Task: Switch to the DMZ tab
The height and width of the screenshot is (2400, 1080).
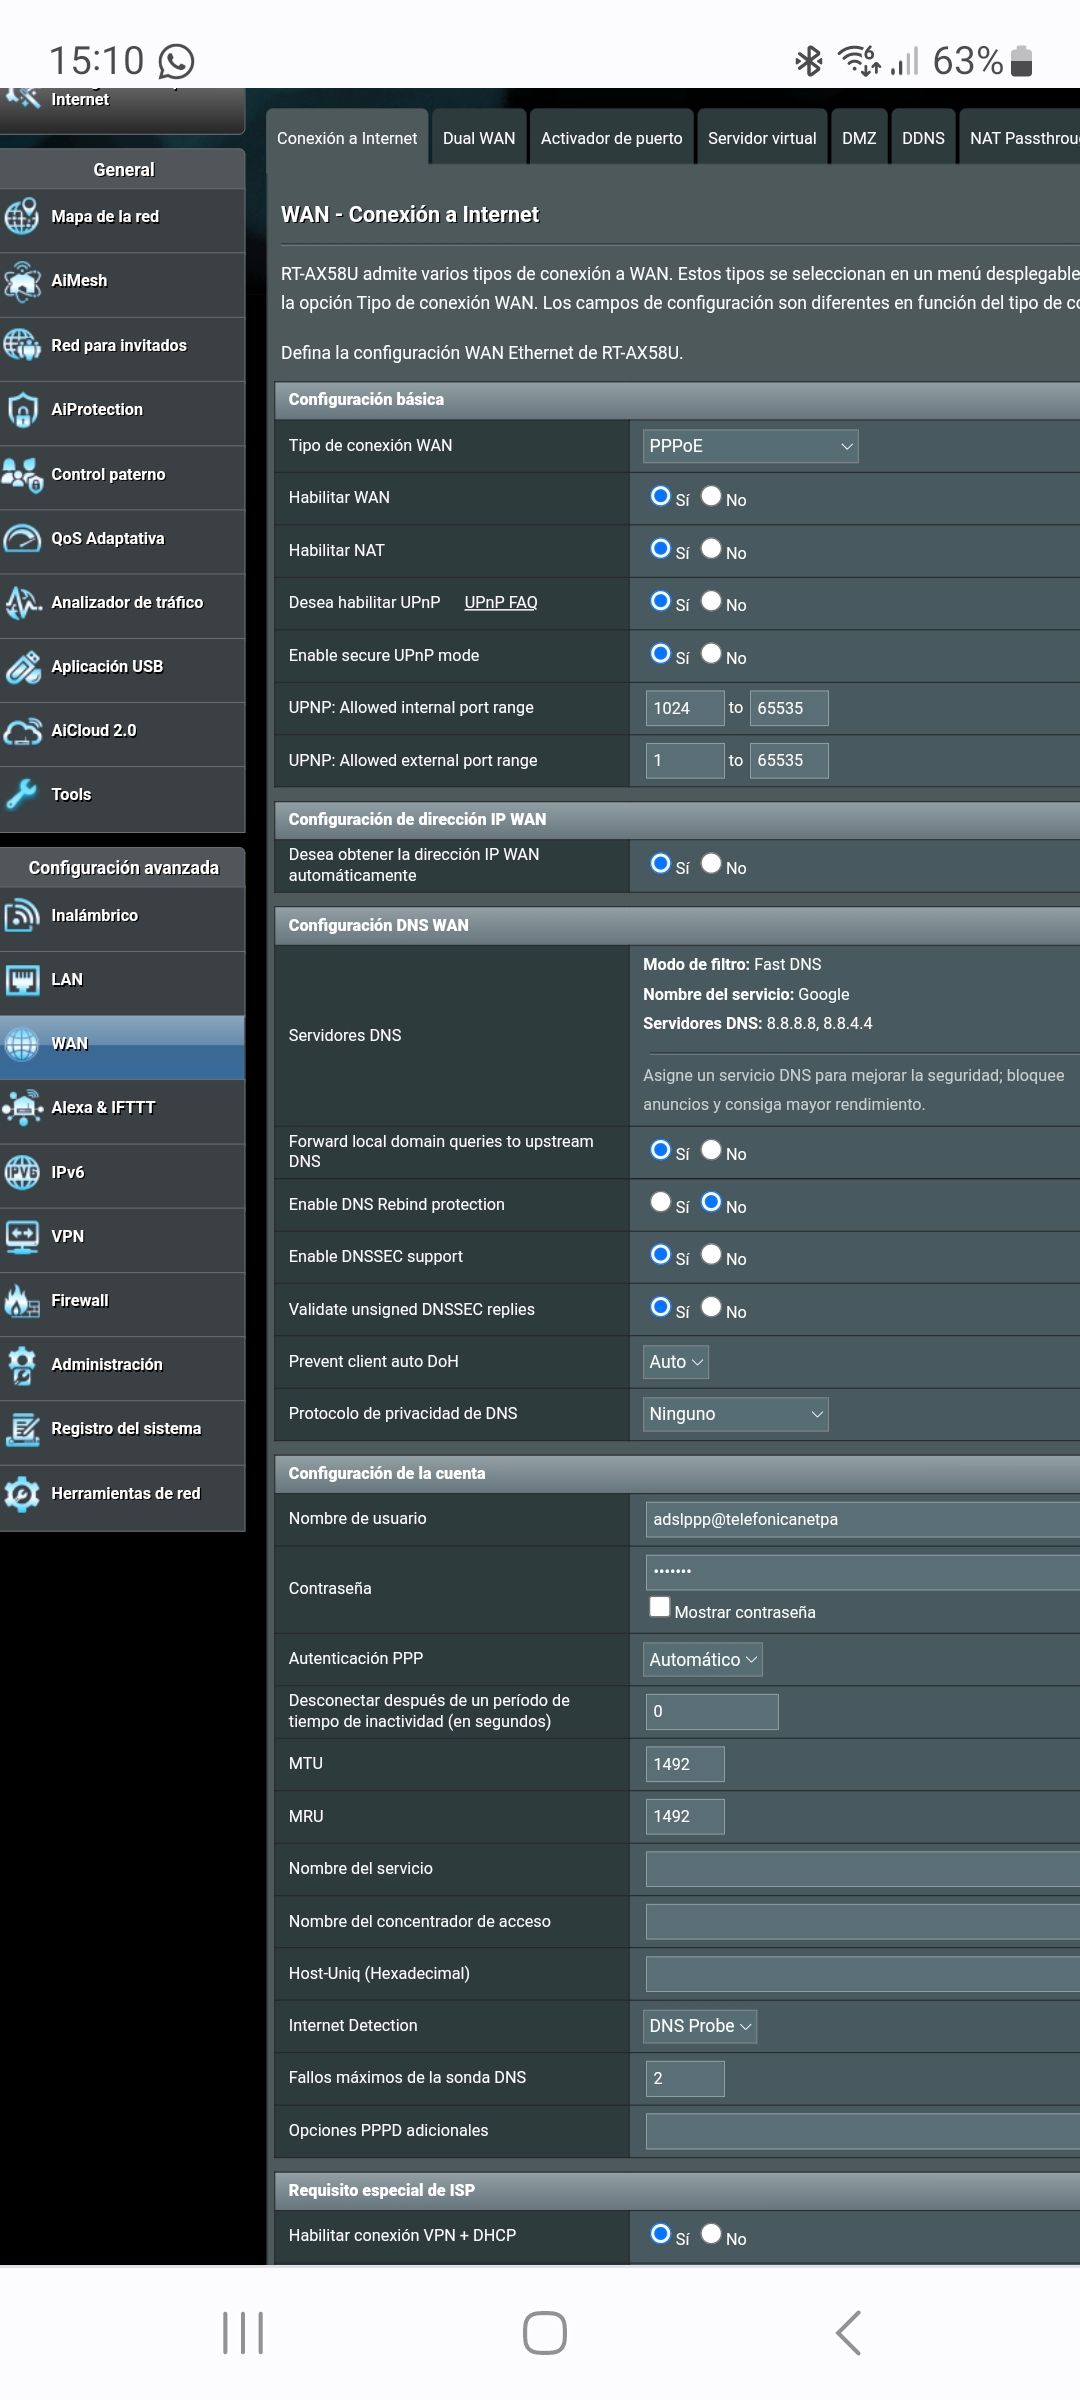Action: pos(859,138)
